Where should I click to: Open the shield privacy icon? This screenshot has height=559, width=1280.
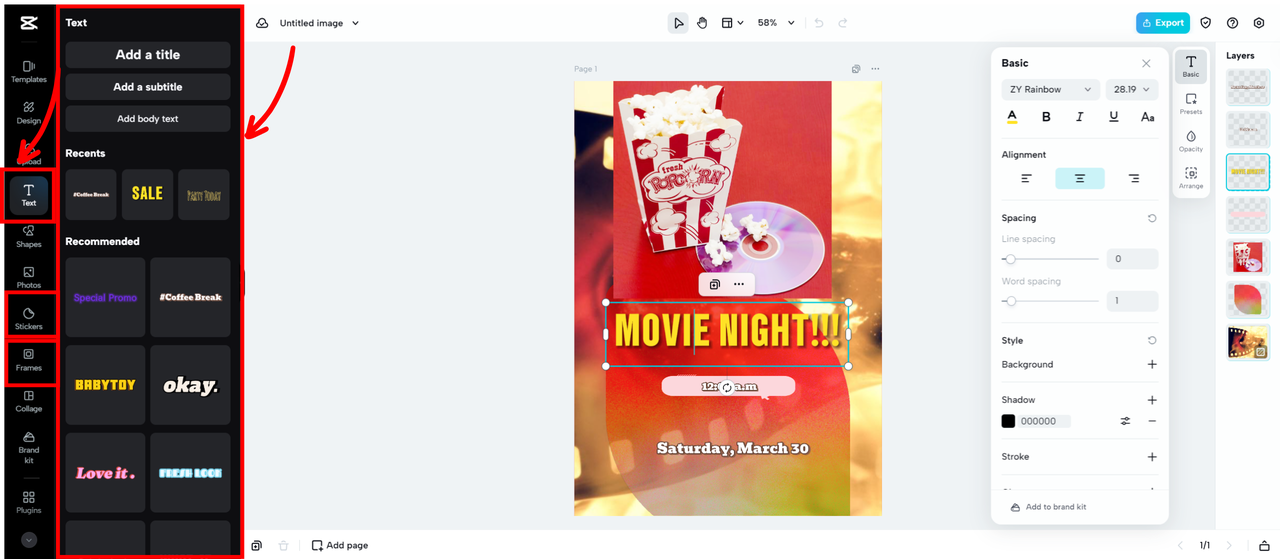coord(1206,23)
